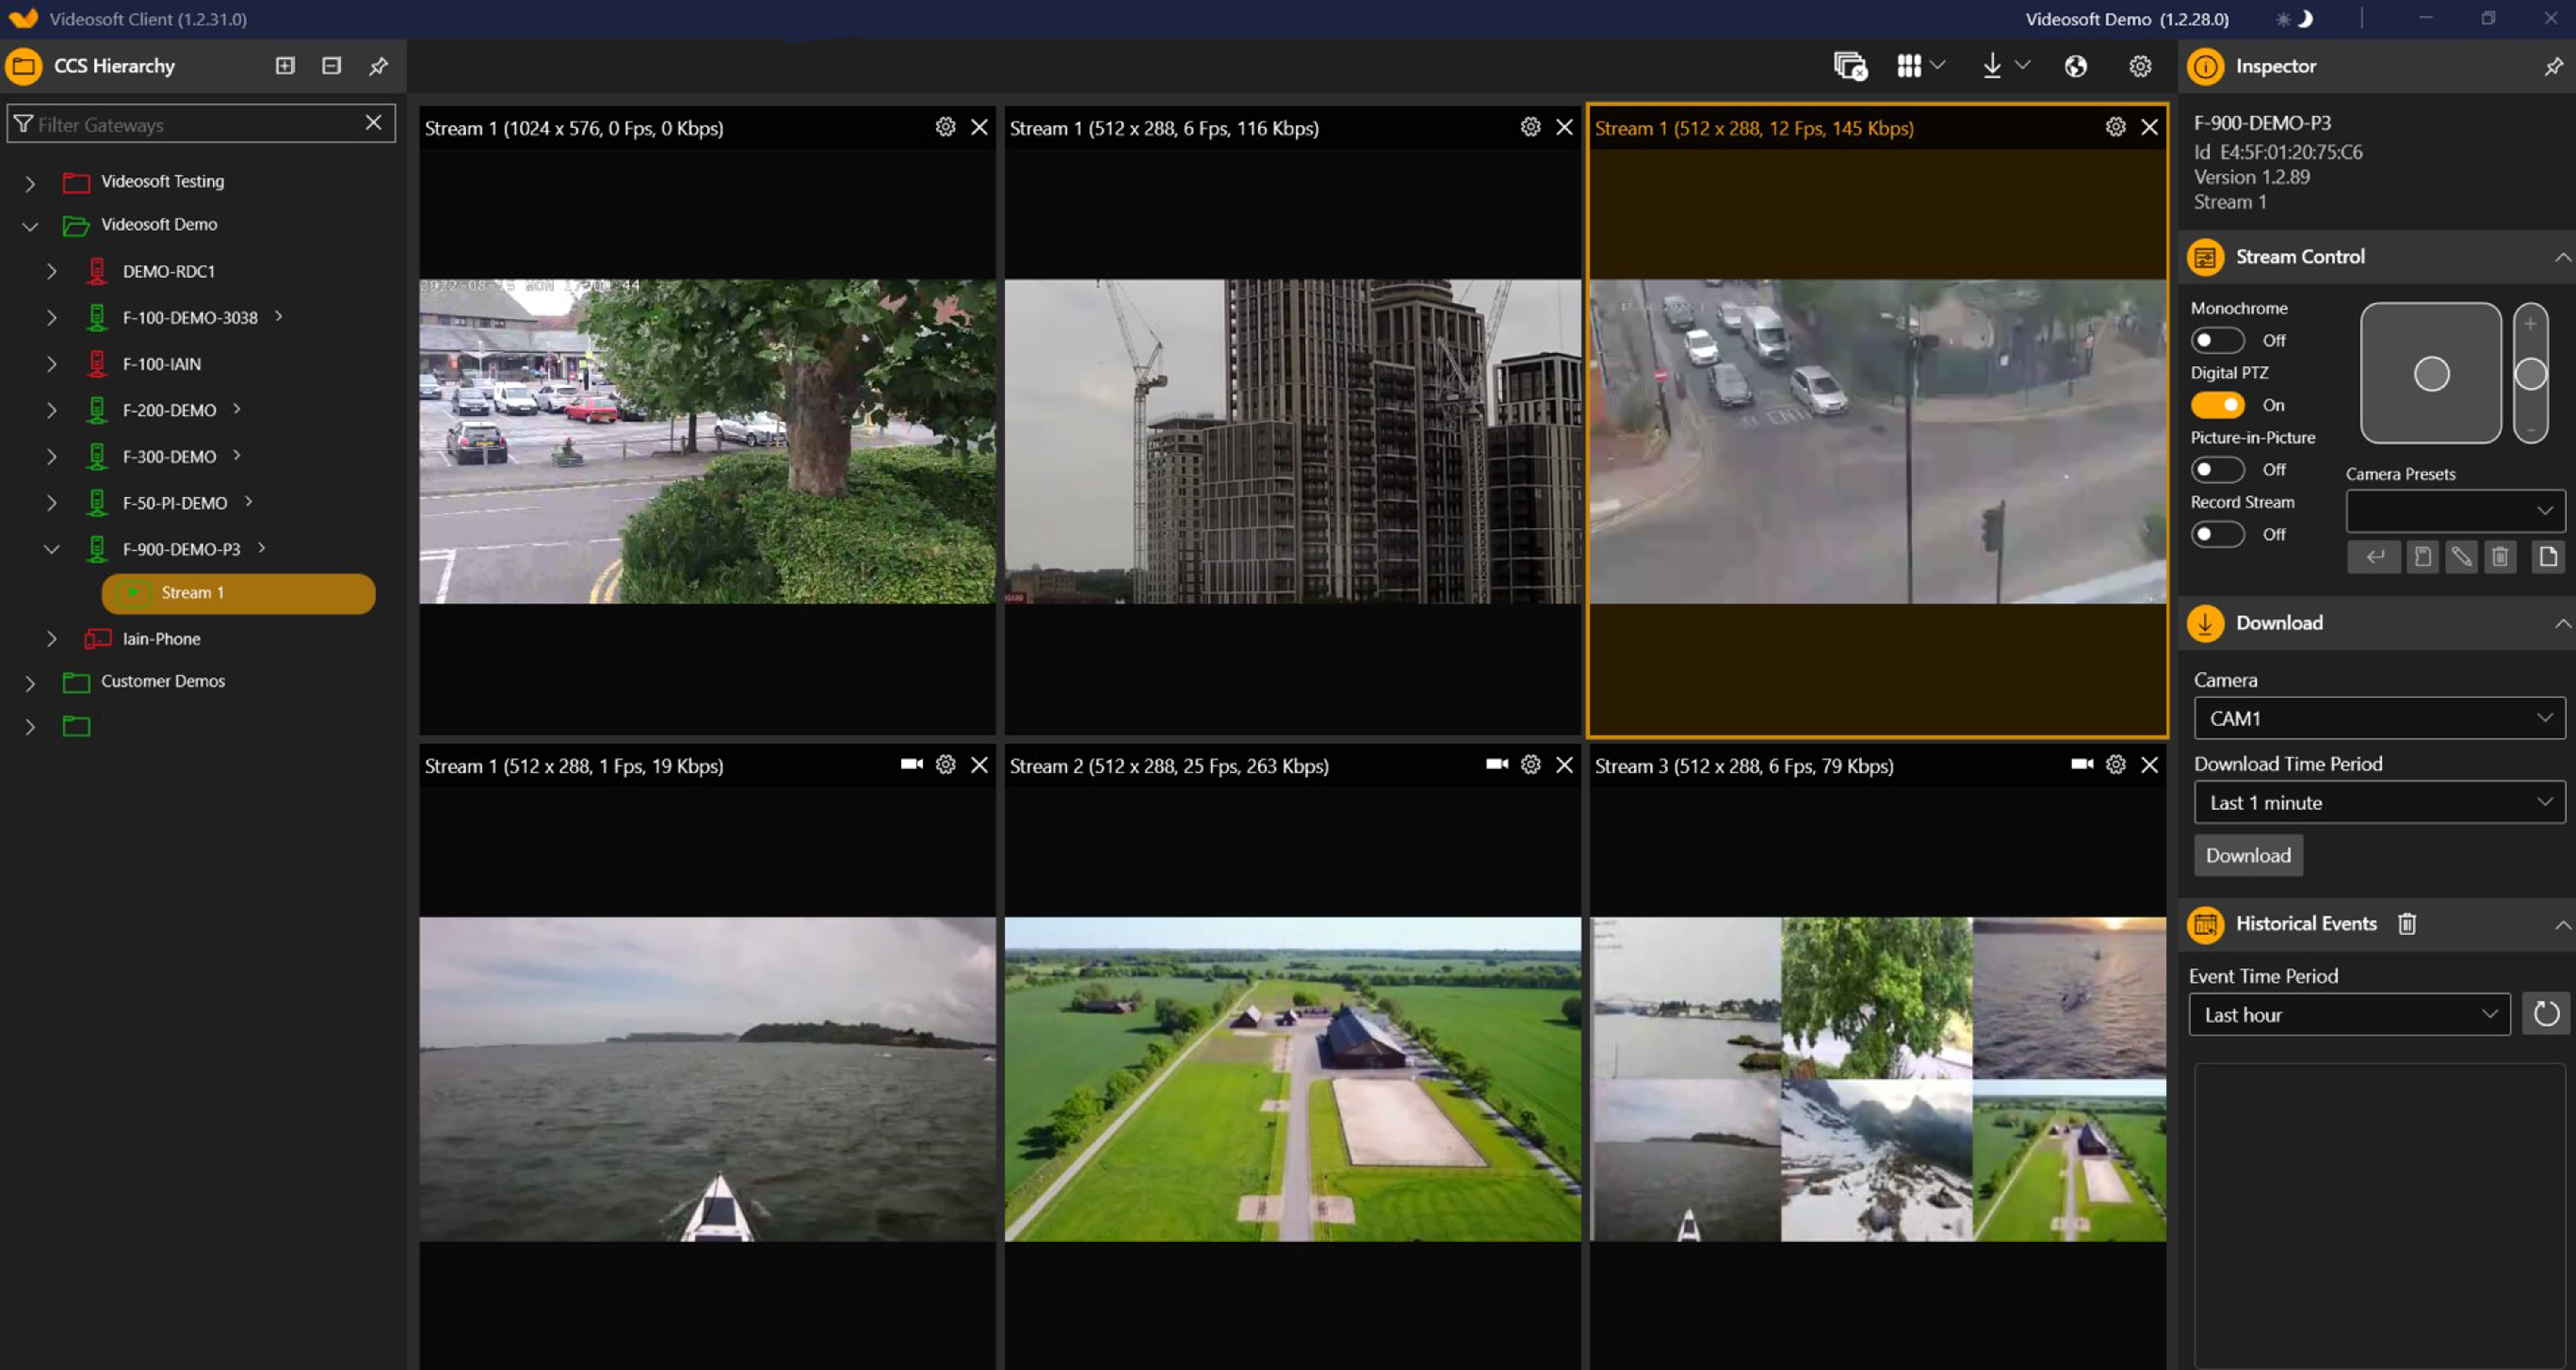Clear historical events with trash icon
This screenshot has width=2576, height=1370.
(x=2407, y=924)
